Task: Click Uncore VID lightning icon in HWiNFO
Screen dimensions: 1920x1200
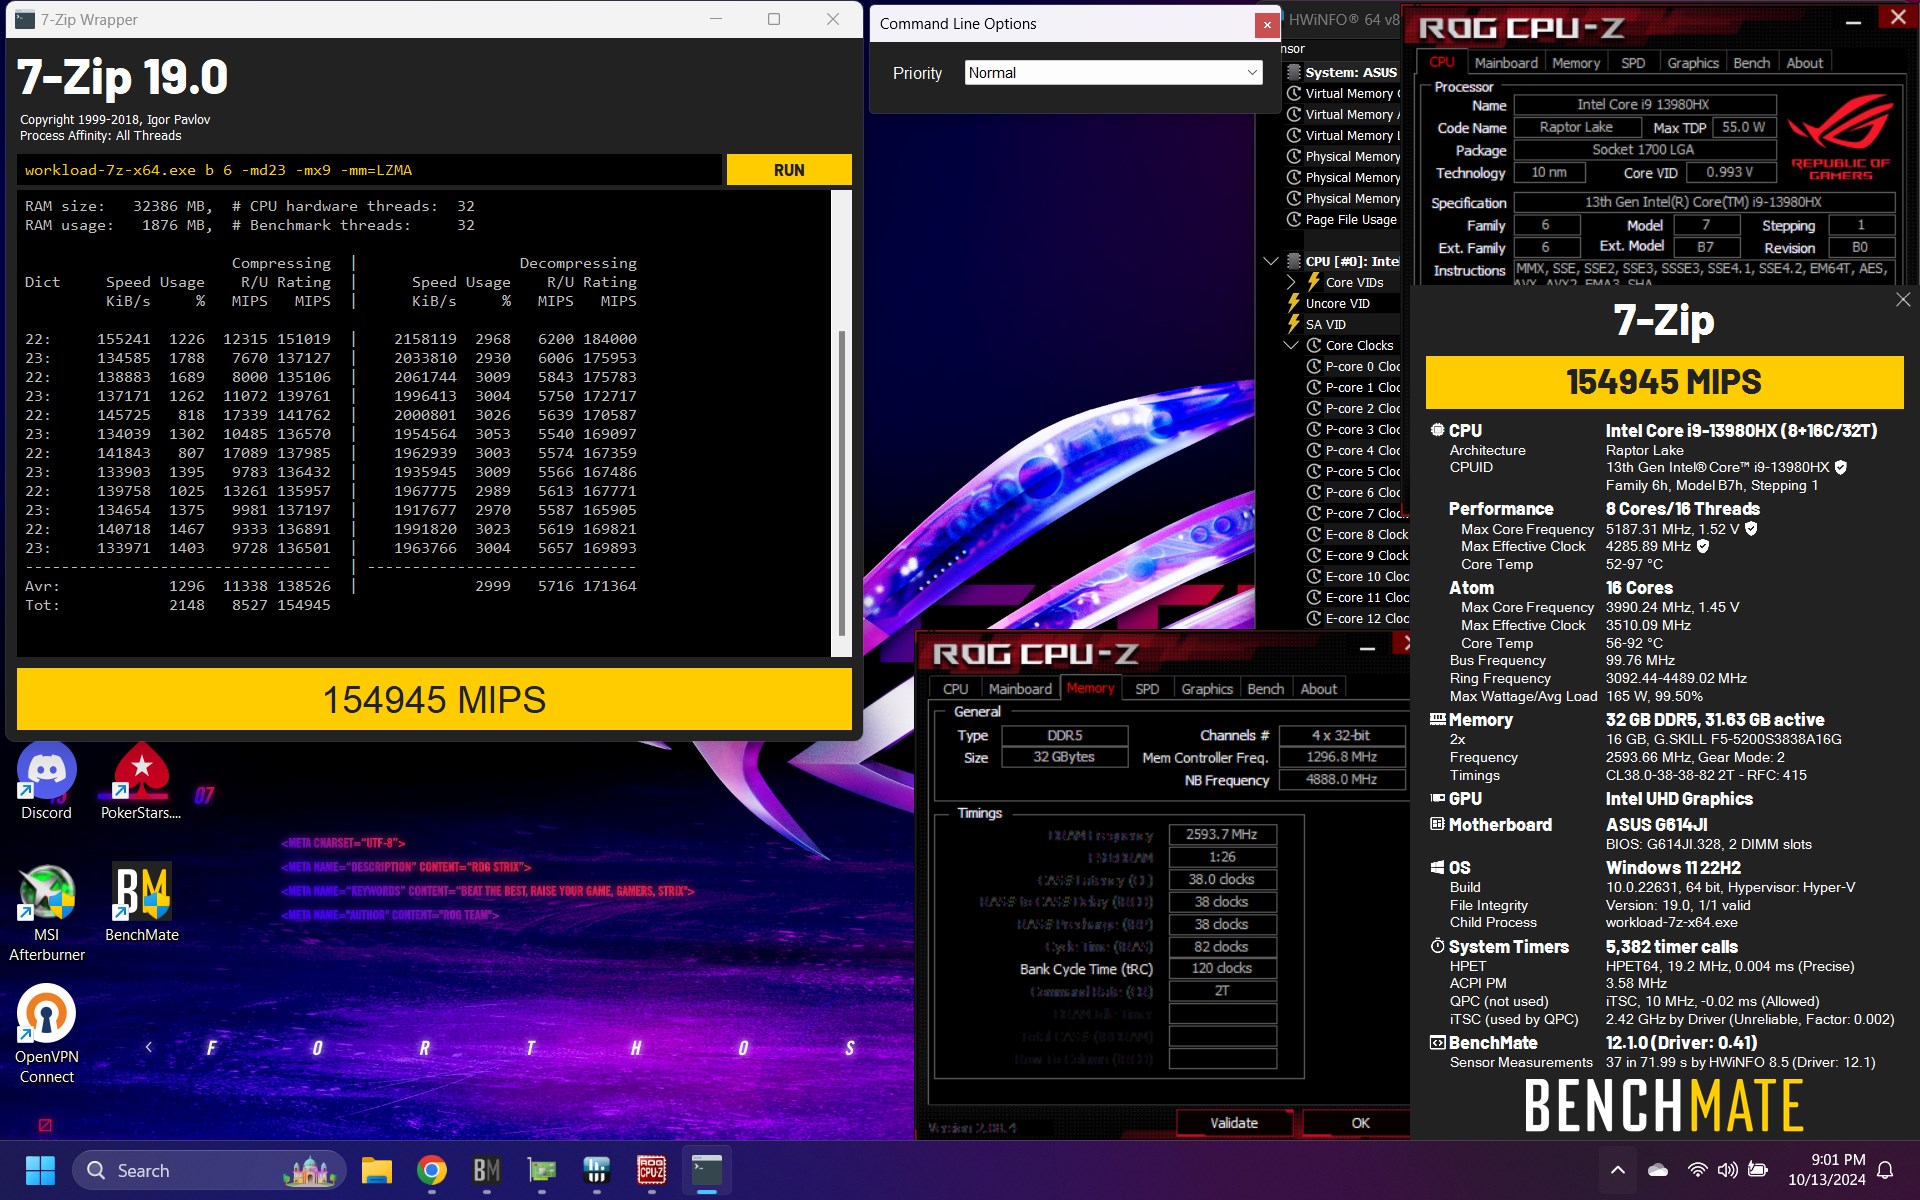Action: pyautogui.click(x=1294, y=303)
